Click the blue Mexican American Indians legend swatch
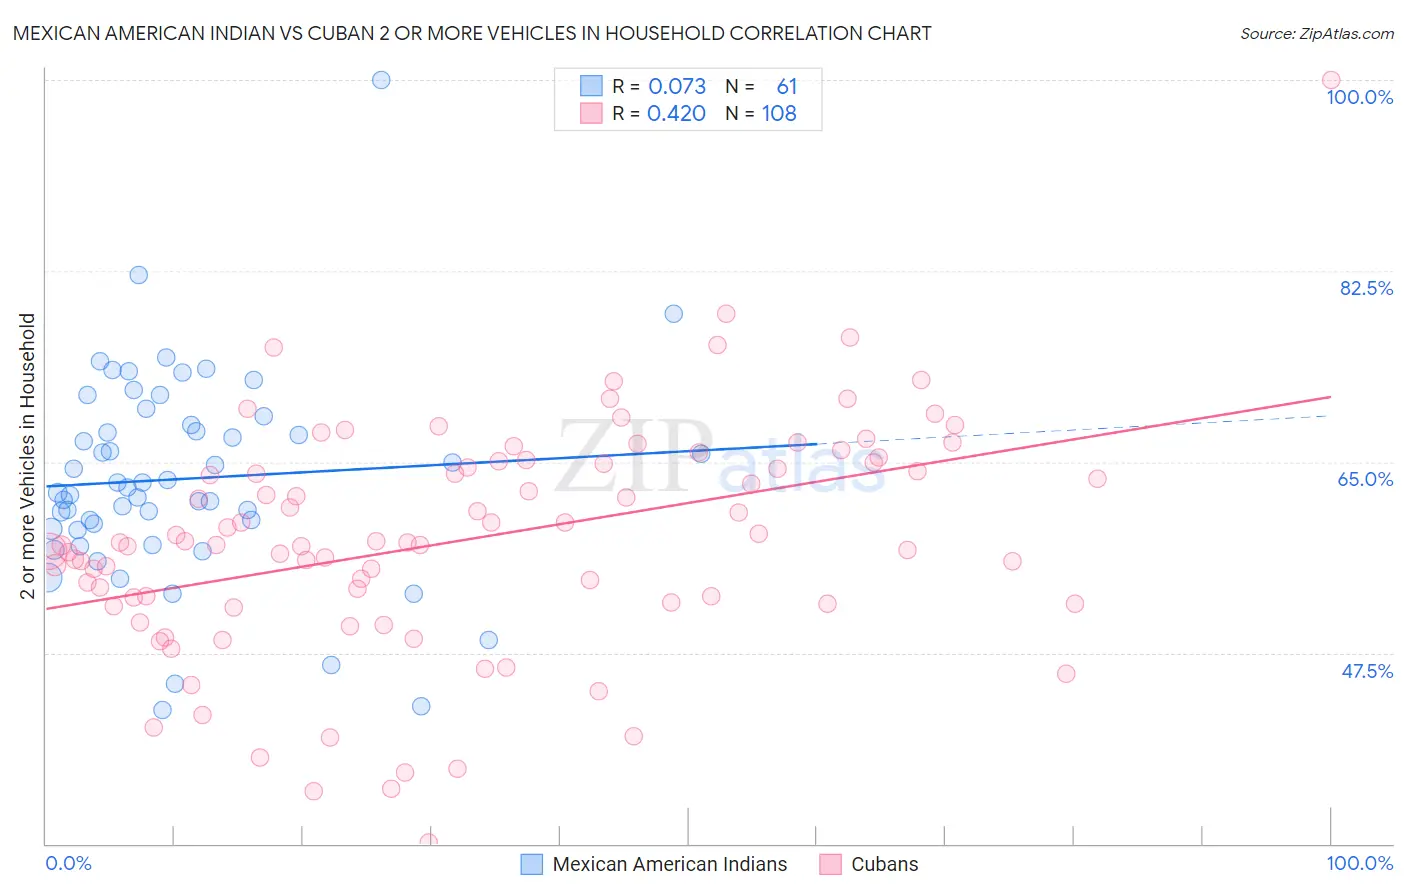This screenshot has width=1406, height=892. pyautogui.click(x=532, y=864)
